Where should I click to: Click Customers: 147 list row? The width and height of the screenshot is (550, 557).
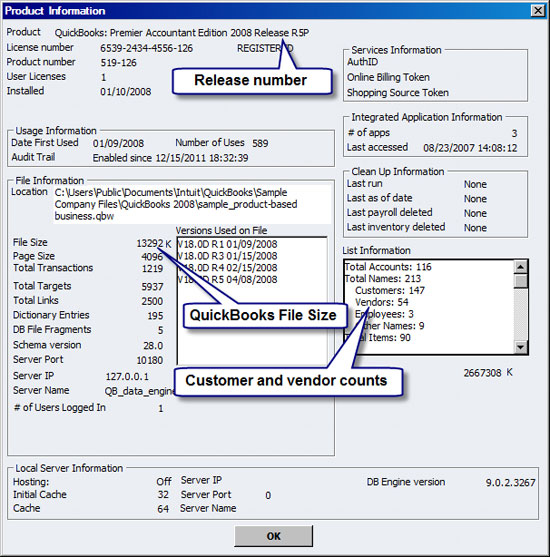(x=390, y=290)
